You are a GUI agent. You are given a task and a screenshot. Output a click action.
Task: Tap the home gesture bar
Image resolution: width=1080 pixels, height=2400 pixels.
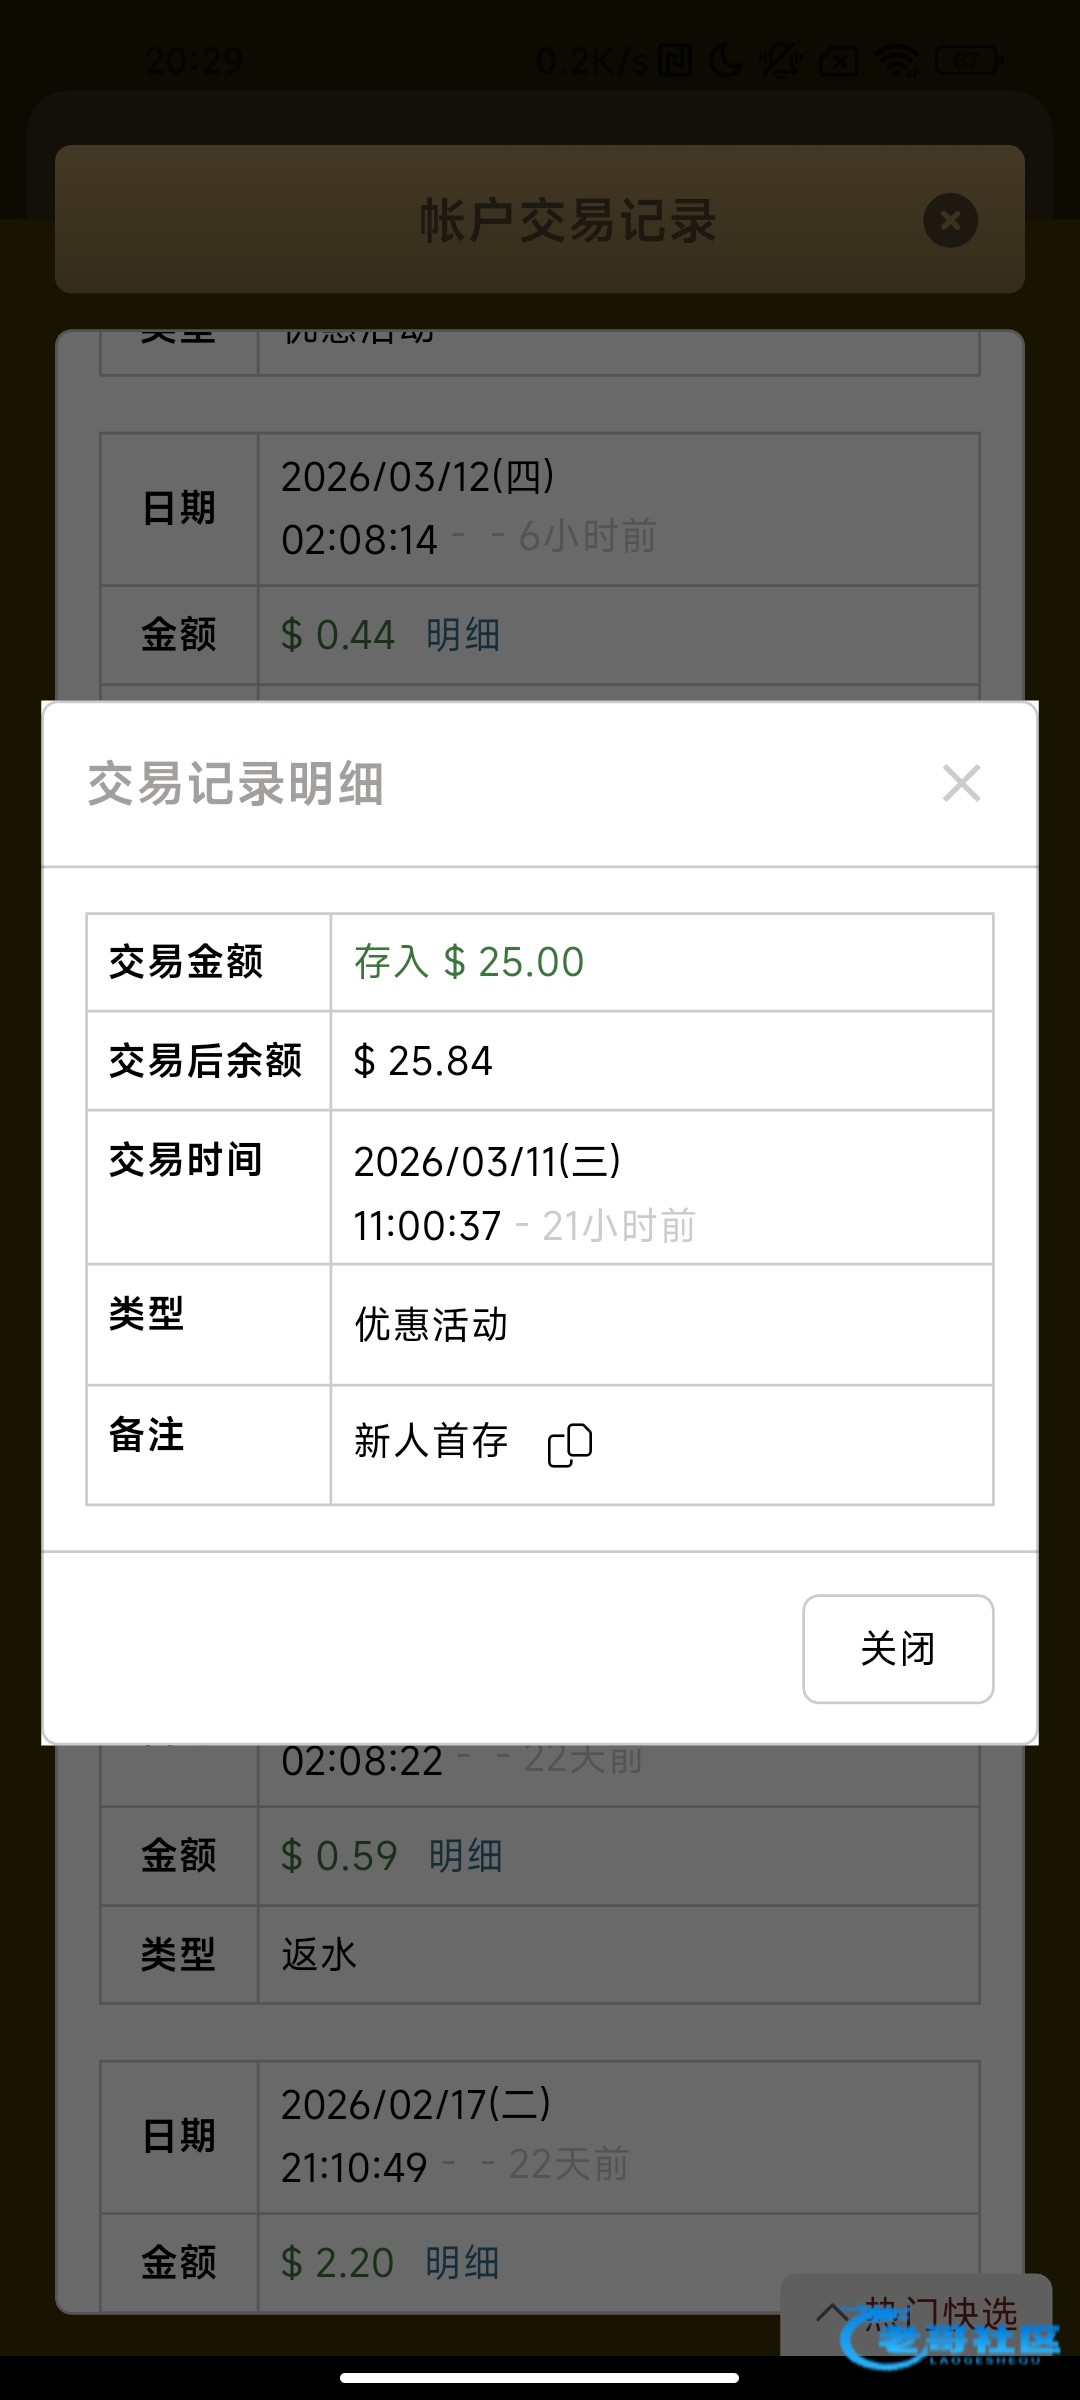[540, 2377]
